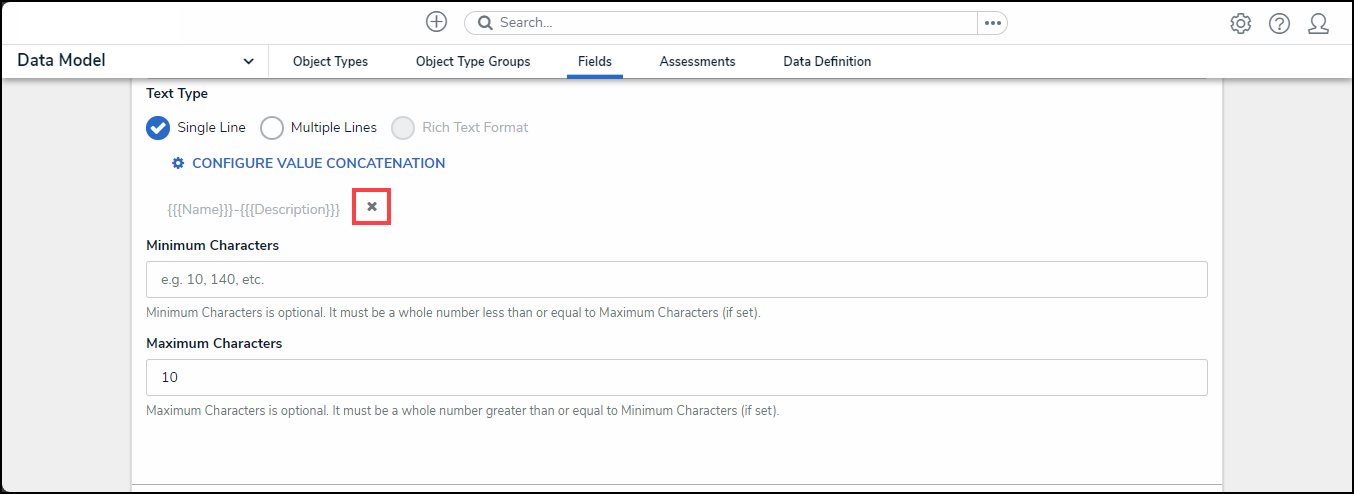
Task: Open the help question mark icon
Action: click(1279, 24)
